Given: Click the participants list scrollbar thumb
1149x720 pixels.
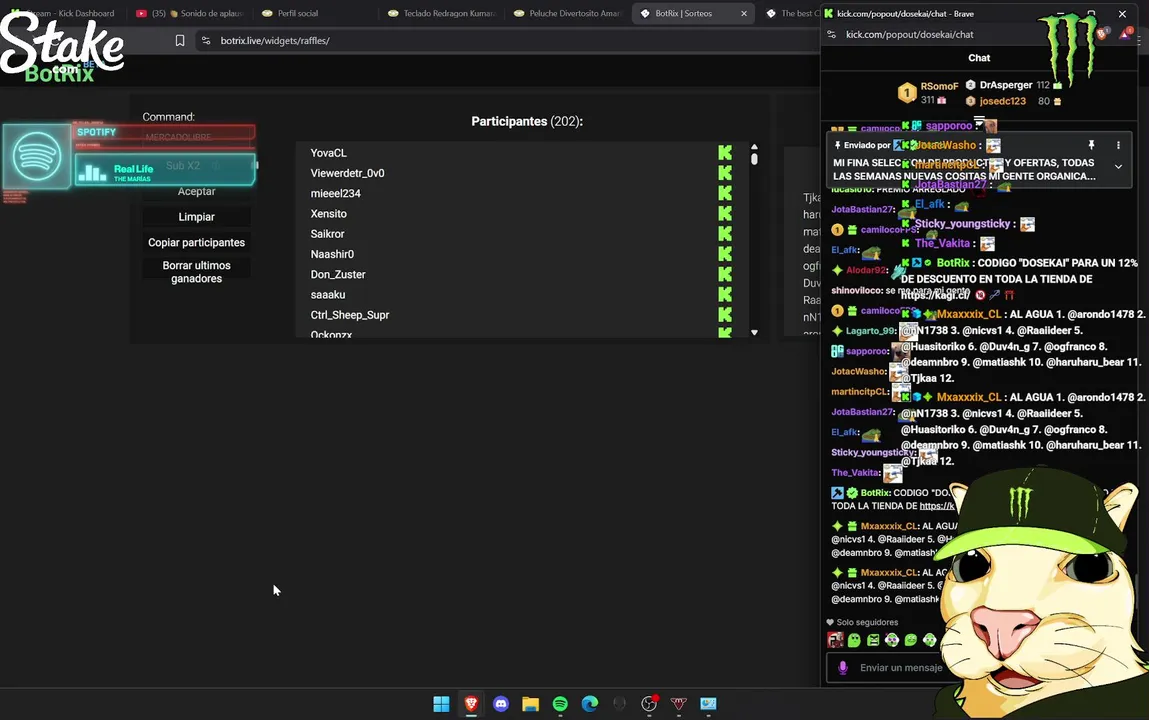Looking at the screenshot, I should [754, 158].
